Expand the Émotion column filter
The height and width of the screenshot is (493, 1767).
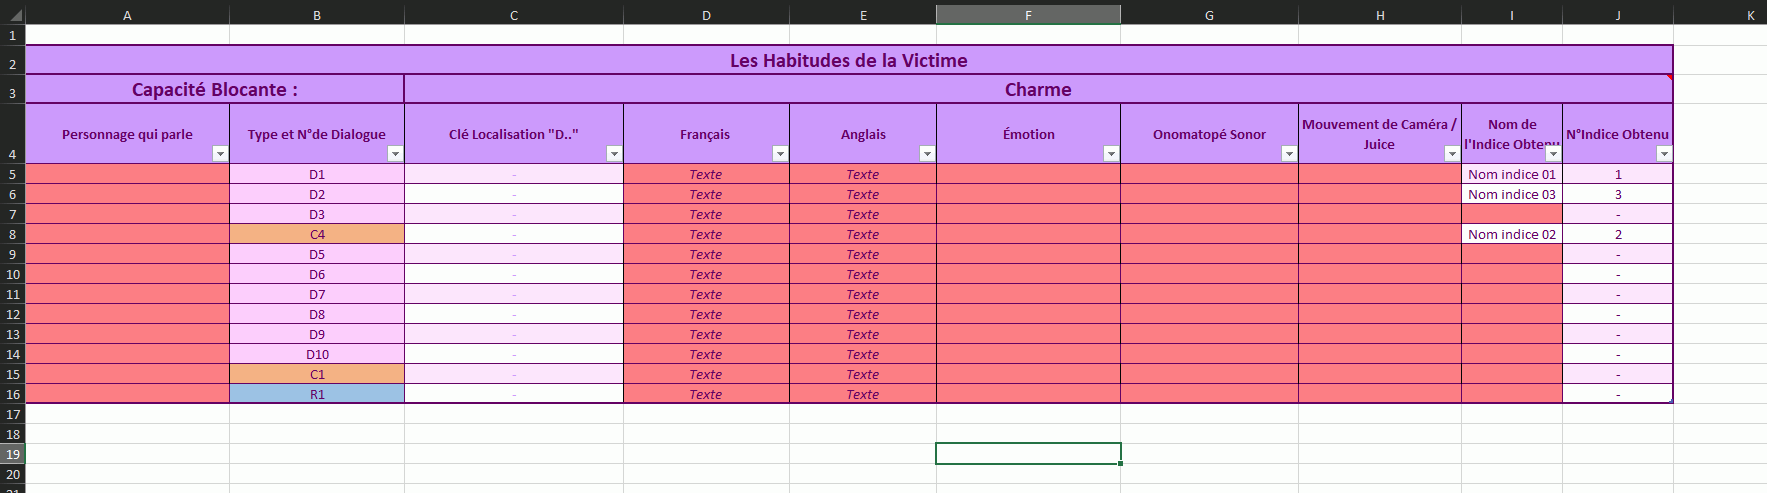tap(1111, 154)
